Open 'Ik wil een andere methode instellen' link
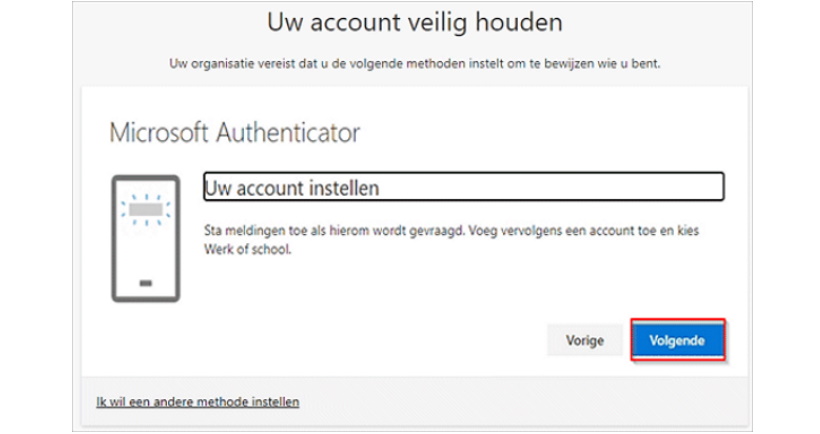Screen dimensions: 820x434 point(198,402)
